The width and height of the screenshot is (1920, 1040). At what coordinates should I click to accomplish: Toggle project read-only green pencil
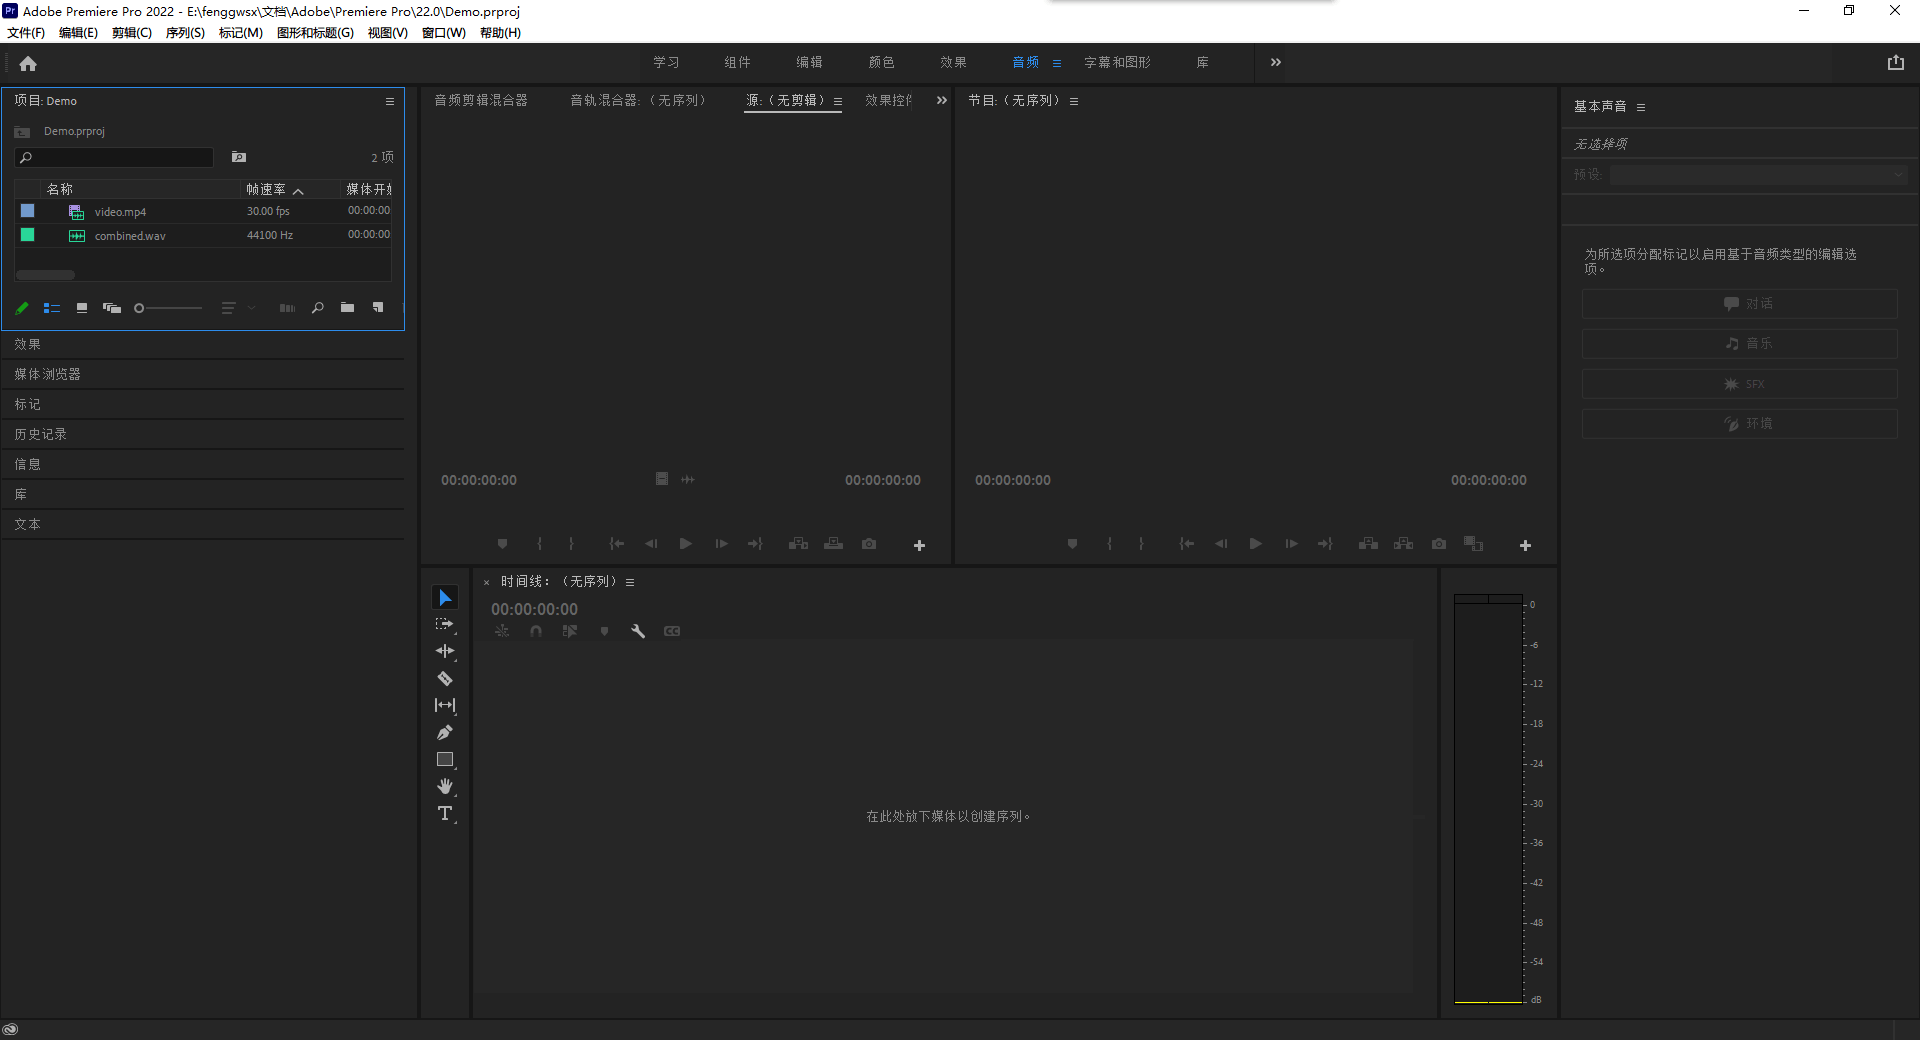click(x=22, y=308)
